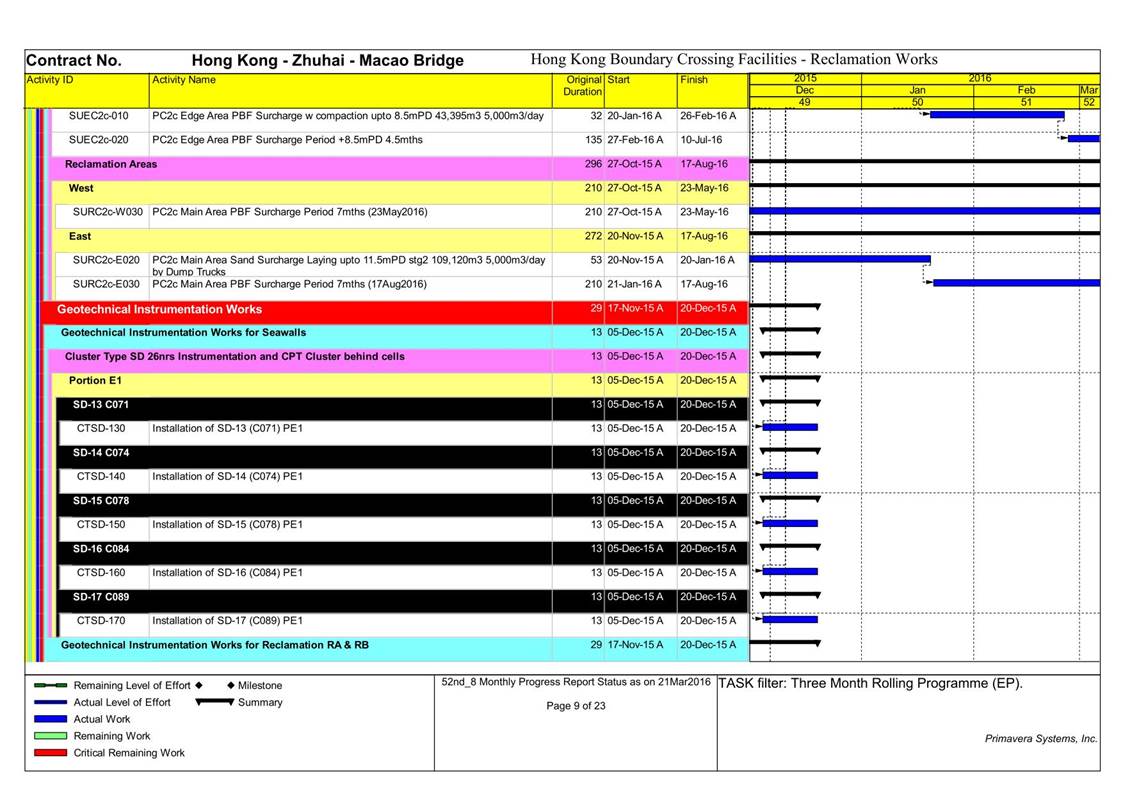Click the SUEC2c-010 blue Gantt bar
The width and height of the screenshot is (1123, 794).
(997, 115)
